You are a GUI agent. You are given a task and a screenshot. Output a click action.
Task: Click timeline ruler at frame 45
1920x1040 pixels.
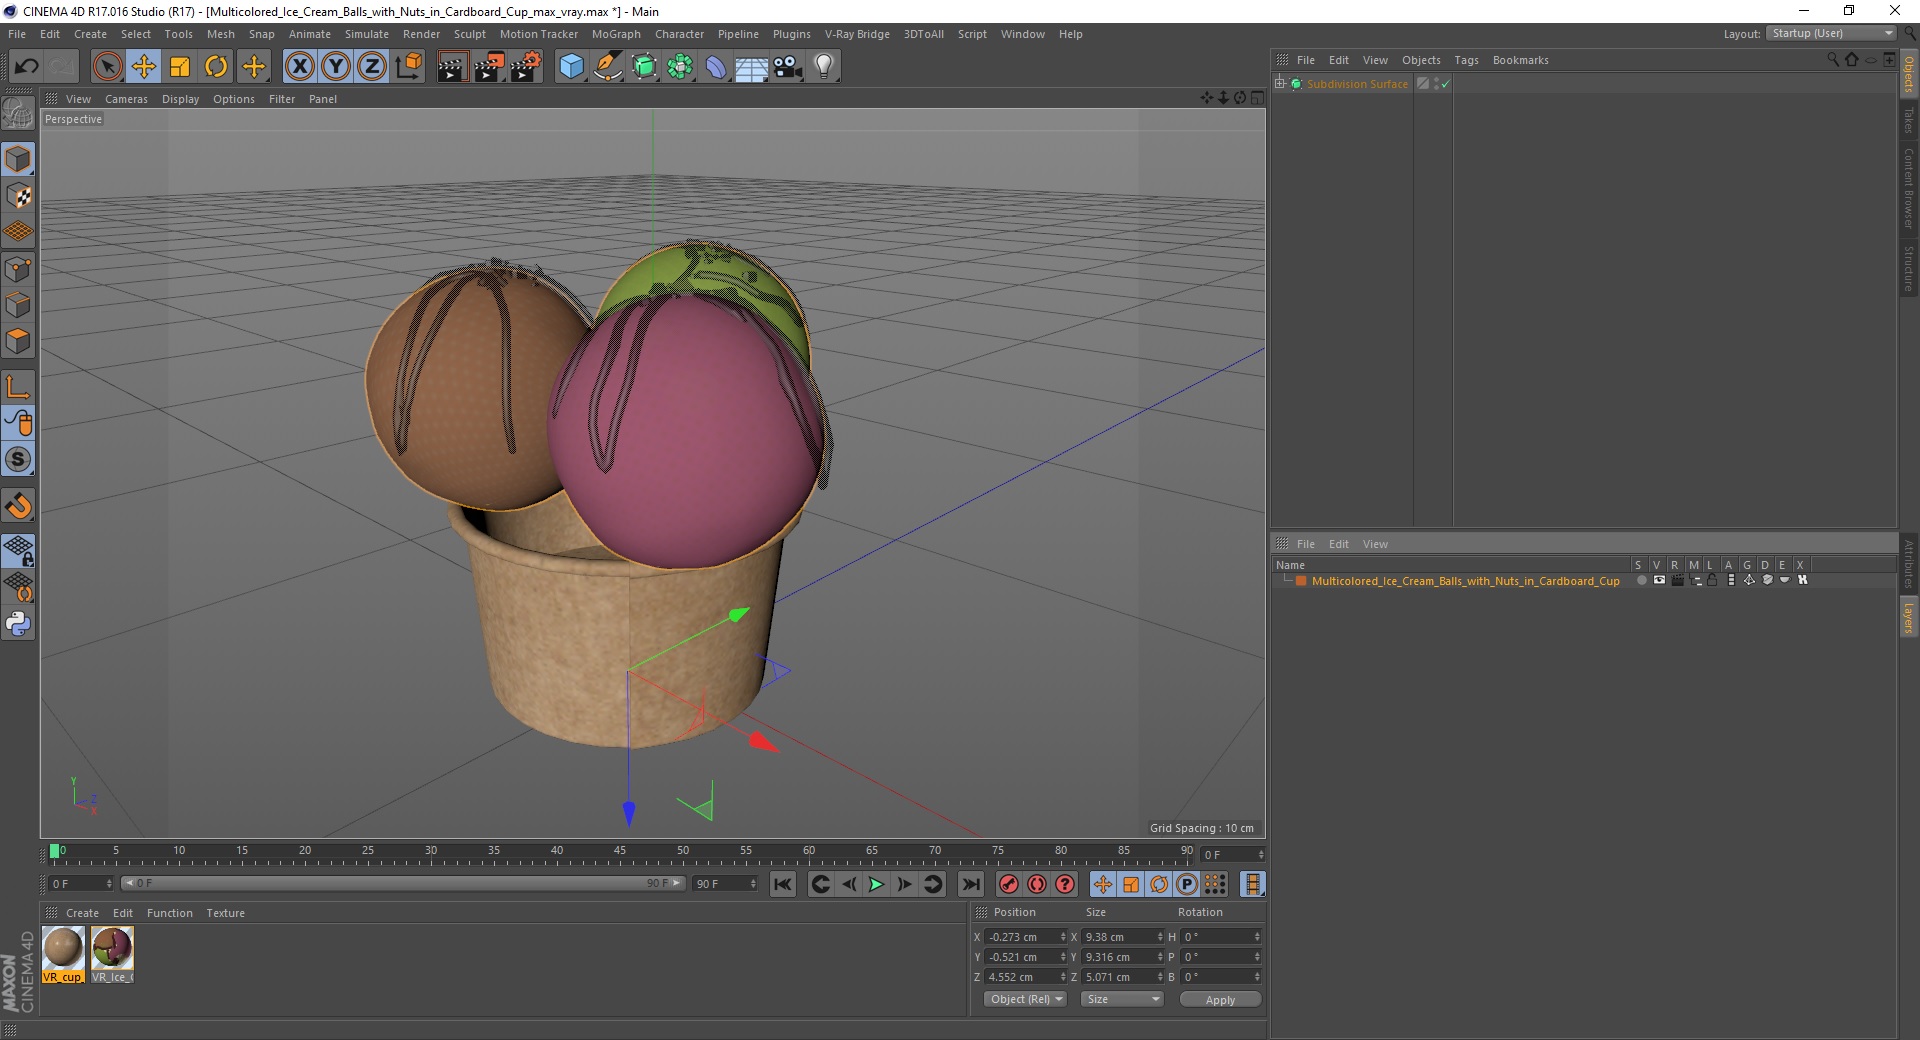tap(620, 853)
